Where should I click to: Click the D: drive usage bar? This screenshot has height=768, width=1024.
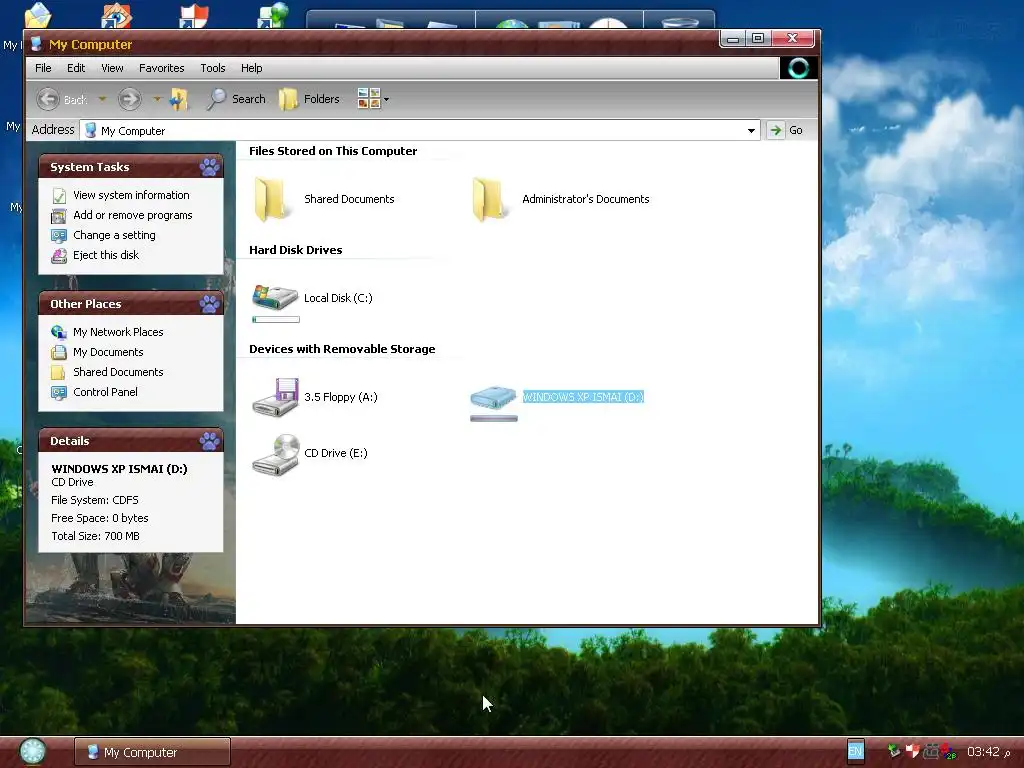(x=494, y=419)
